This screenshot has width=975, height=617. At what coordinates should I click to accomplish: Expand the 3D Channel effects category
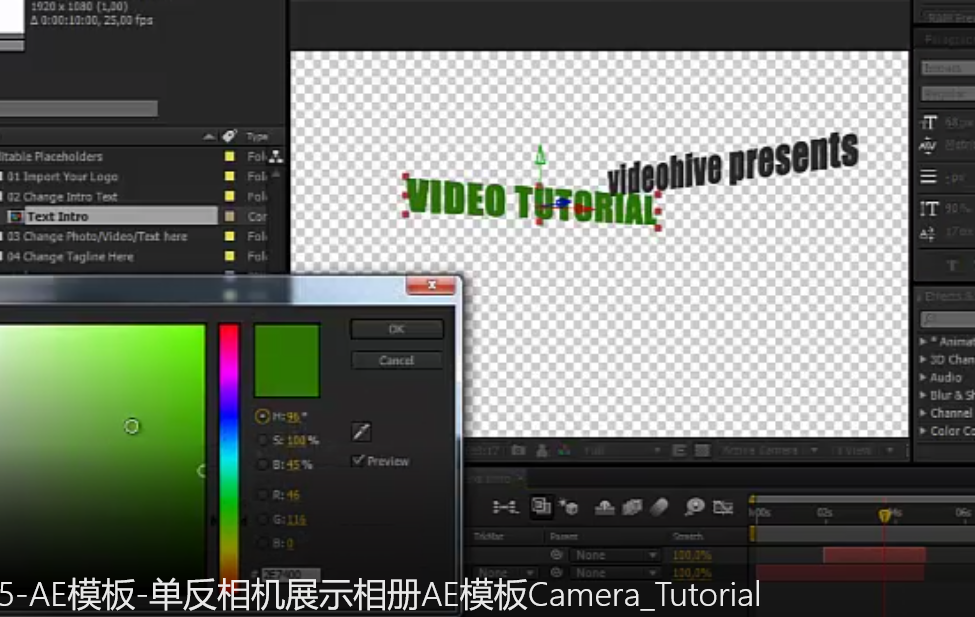point(923,360)
